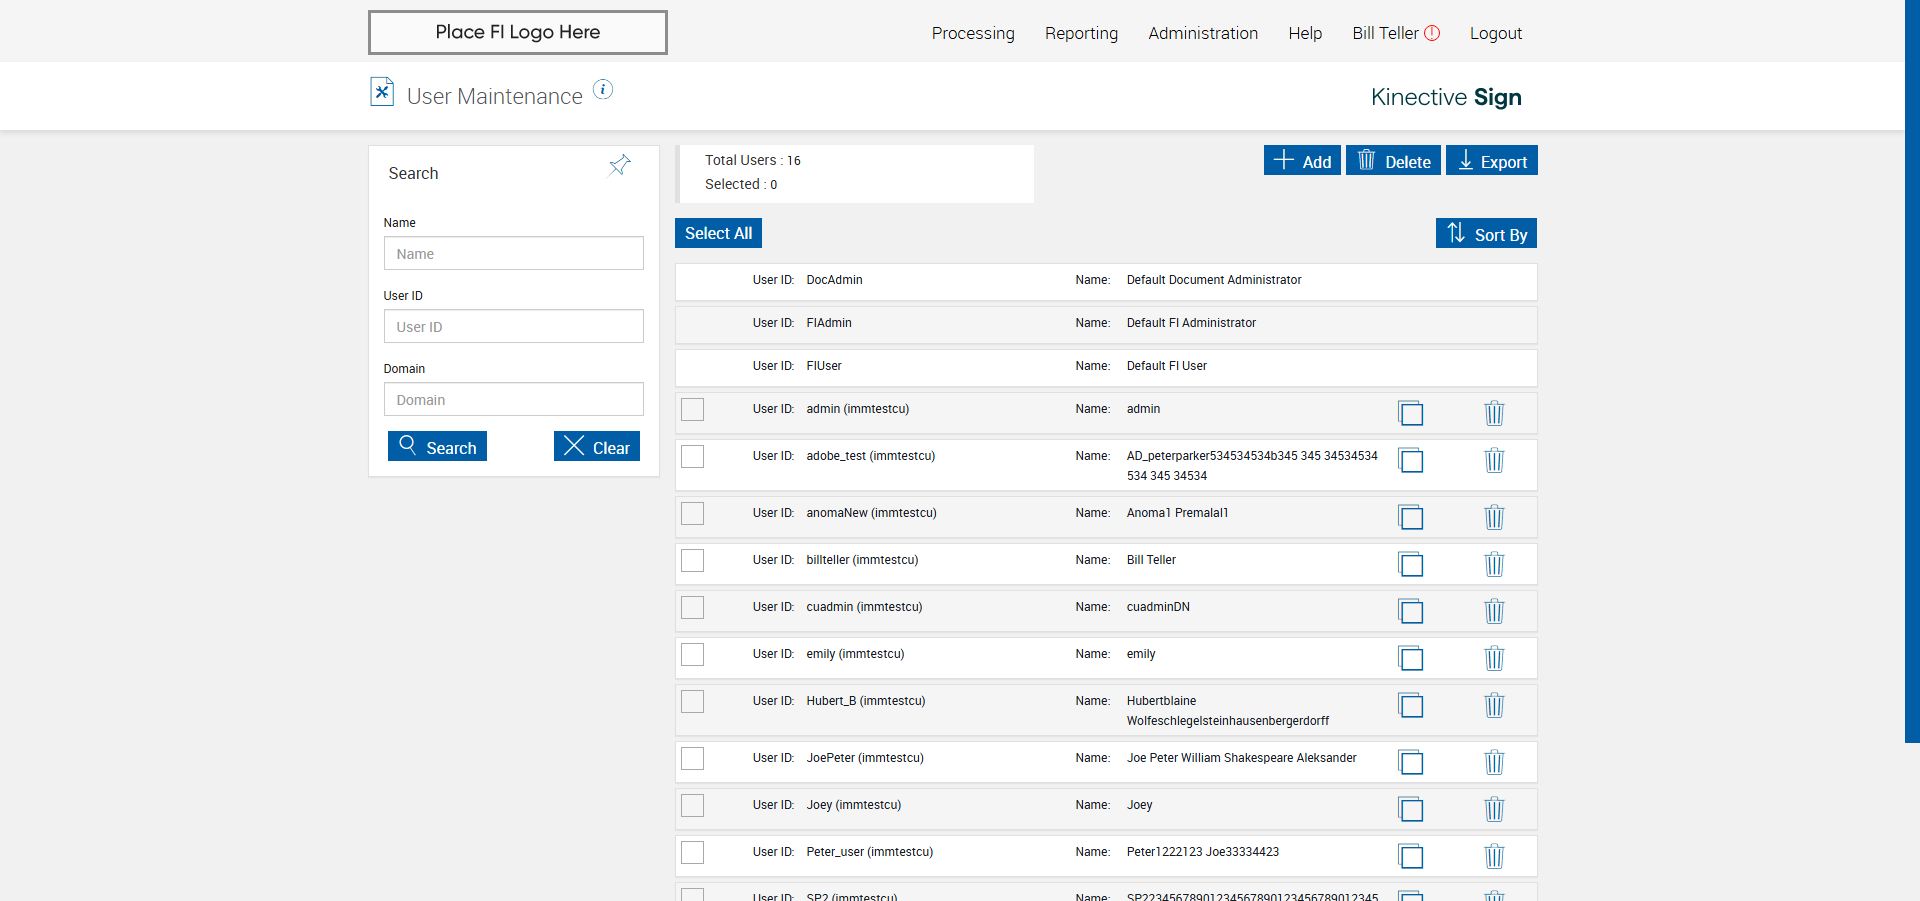1920x901 pixels.
Task: Check the adobe_test user checkbox
Action: [692, 456]
